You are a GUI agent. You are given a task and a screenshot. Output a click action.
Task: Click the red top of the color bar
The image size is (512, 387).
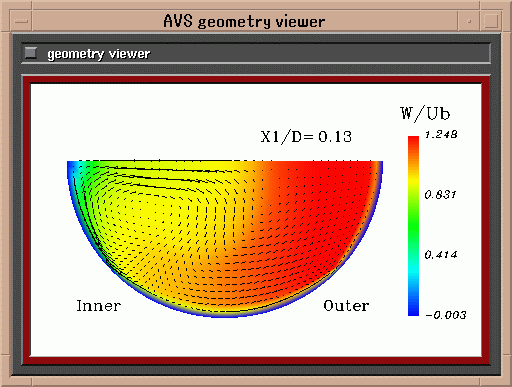coord(413,142)
